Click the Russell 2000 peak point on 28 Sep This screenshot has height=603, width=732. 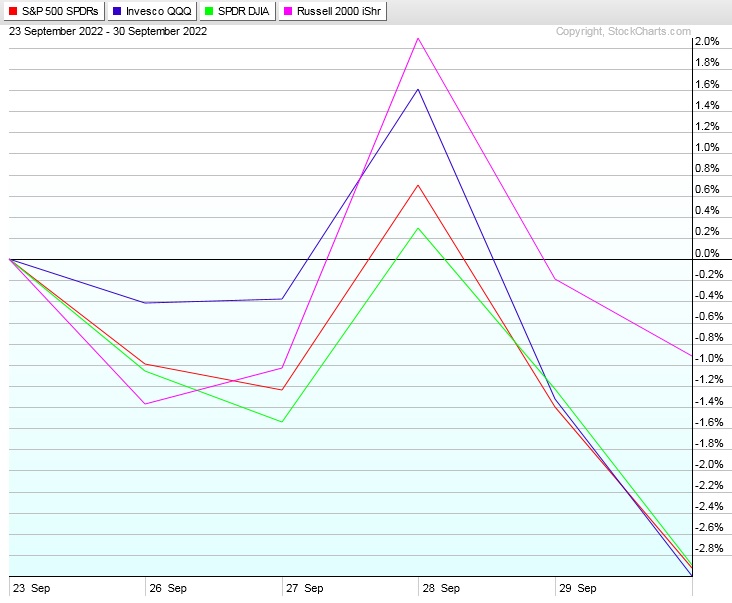[x=418, y=38]
